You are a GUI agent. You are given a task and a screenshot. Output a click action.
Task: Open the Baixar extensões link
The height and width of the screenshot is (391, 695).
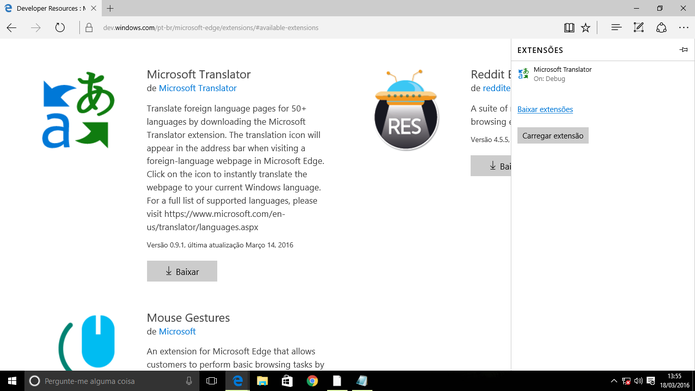[x=545, y=109]
